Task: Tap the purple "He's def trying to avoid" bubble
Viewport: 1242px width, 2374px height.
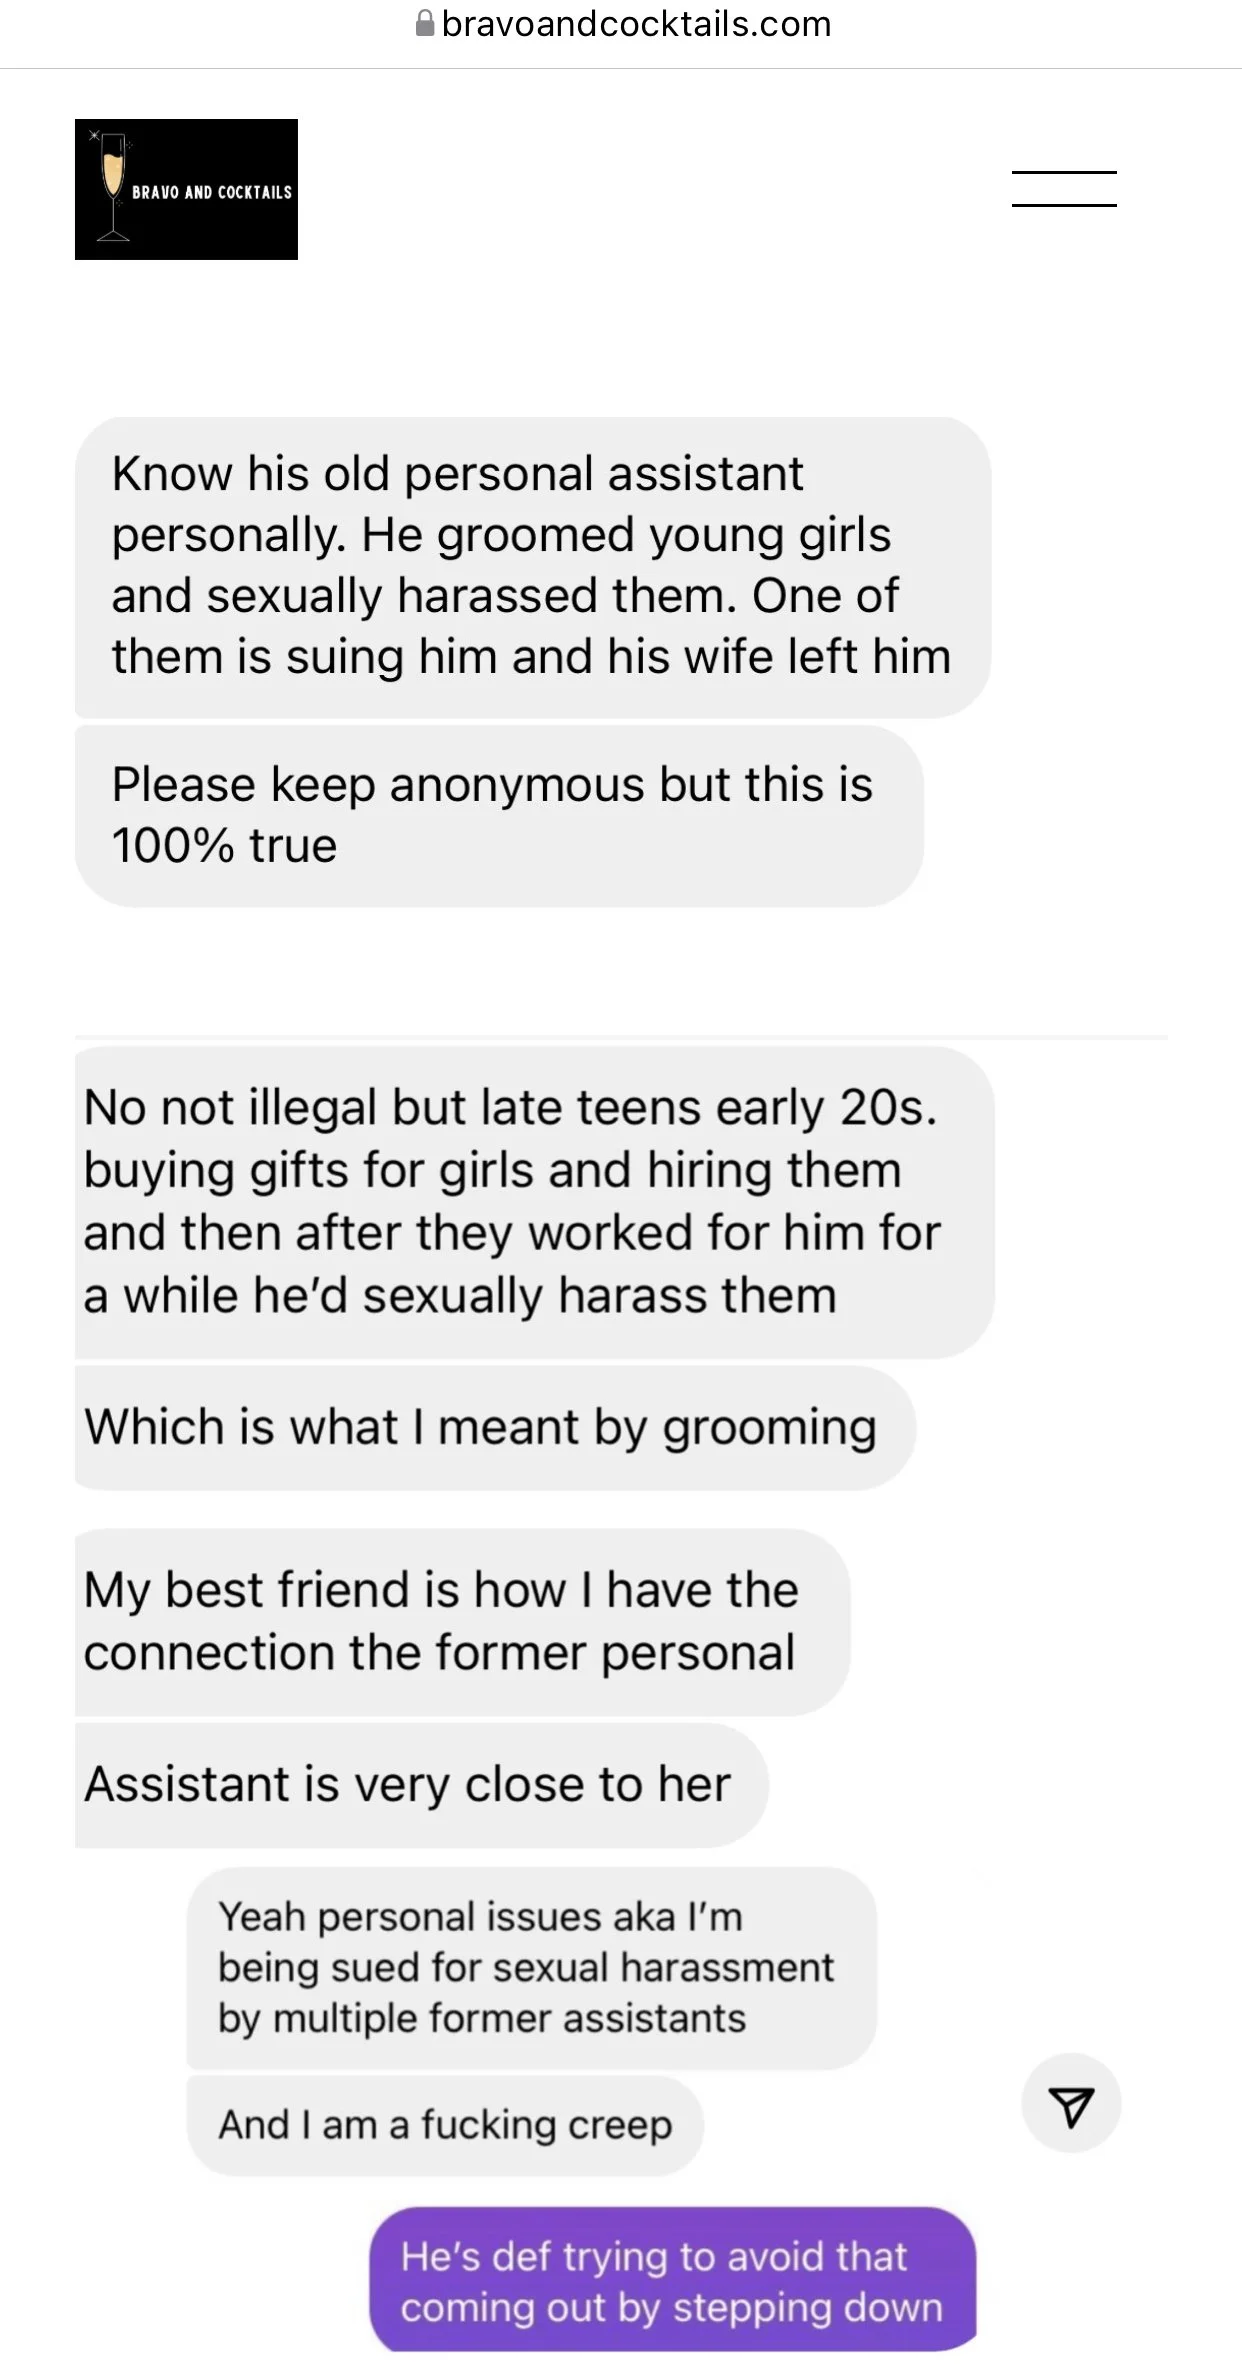Action: click(x=672, y=2279)
